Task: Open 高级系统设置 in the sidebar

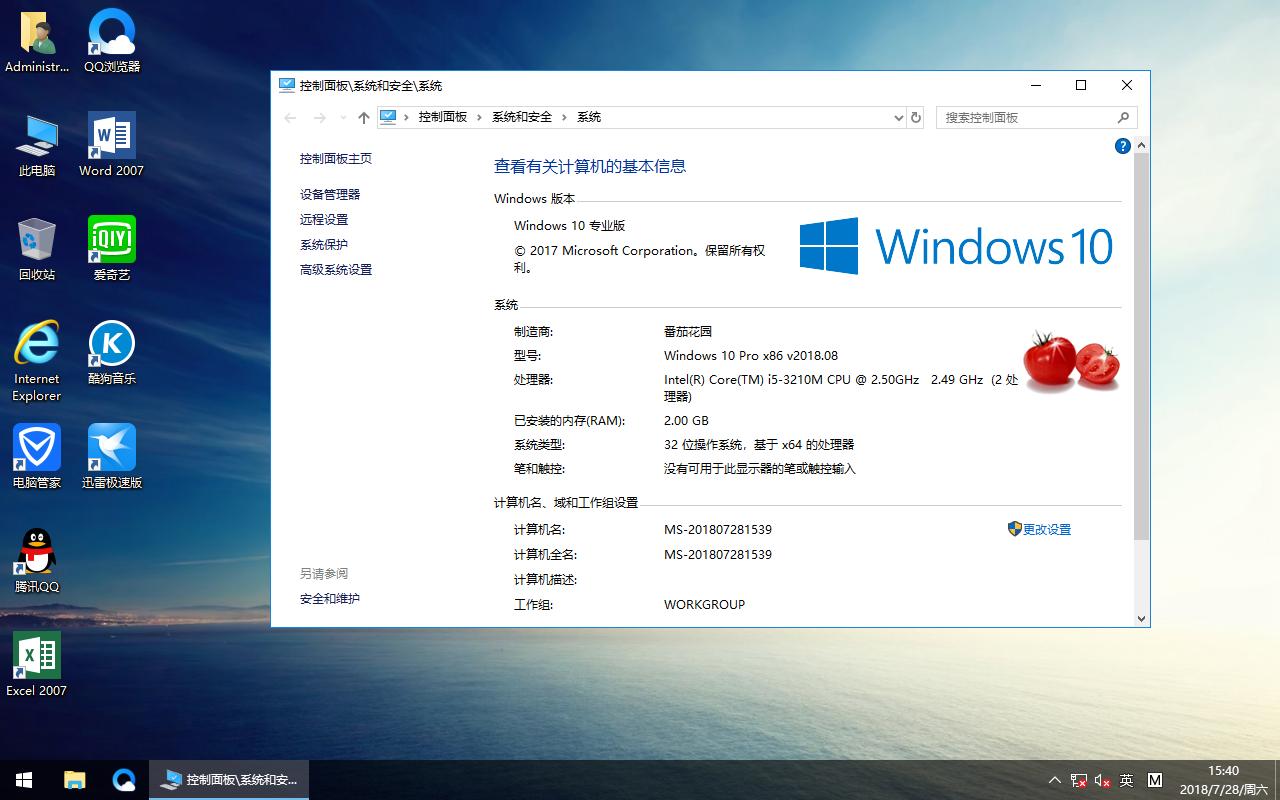Action: [x=336, y=269]
